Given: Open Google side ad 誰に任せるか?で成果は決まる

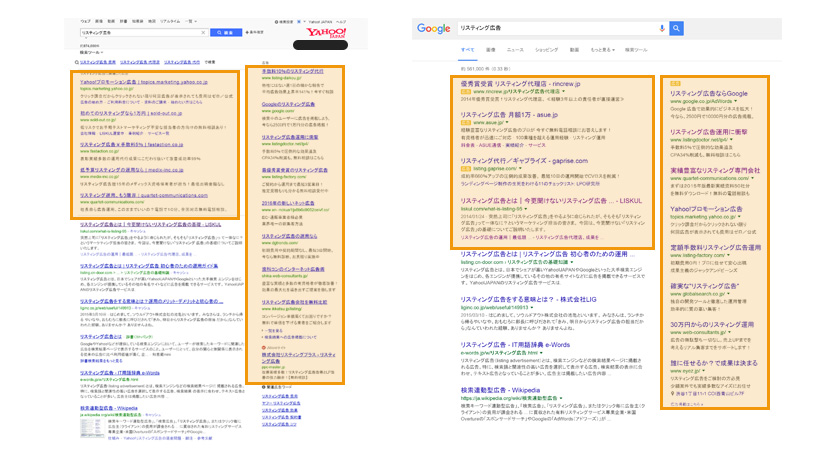Looking at the screenshot, I should click(x=714, y=363).
